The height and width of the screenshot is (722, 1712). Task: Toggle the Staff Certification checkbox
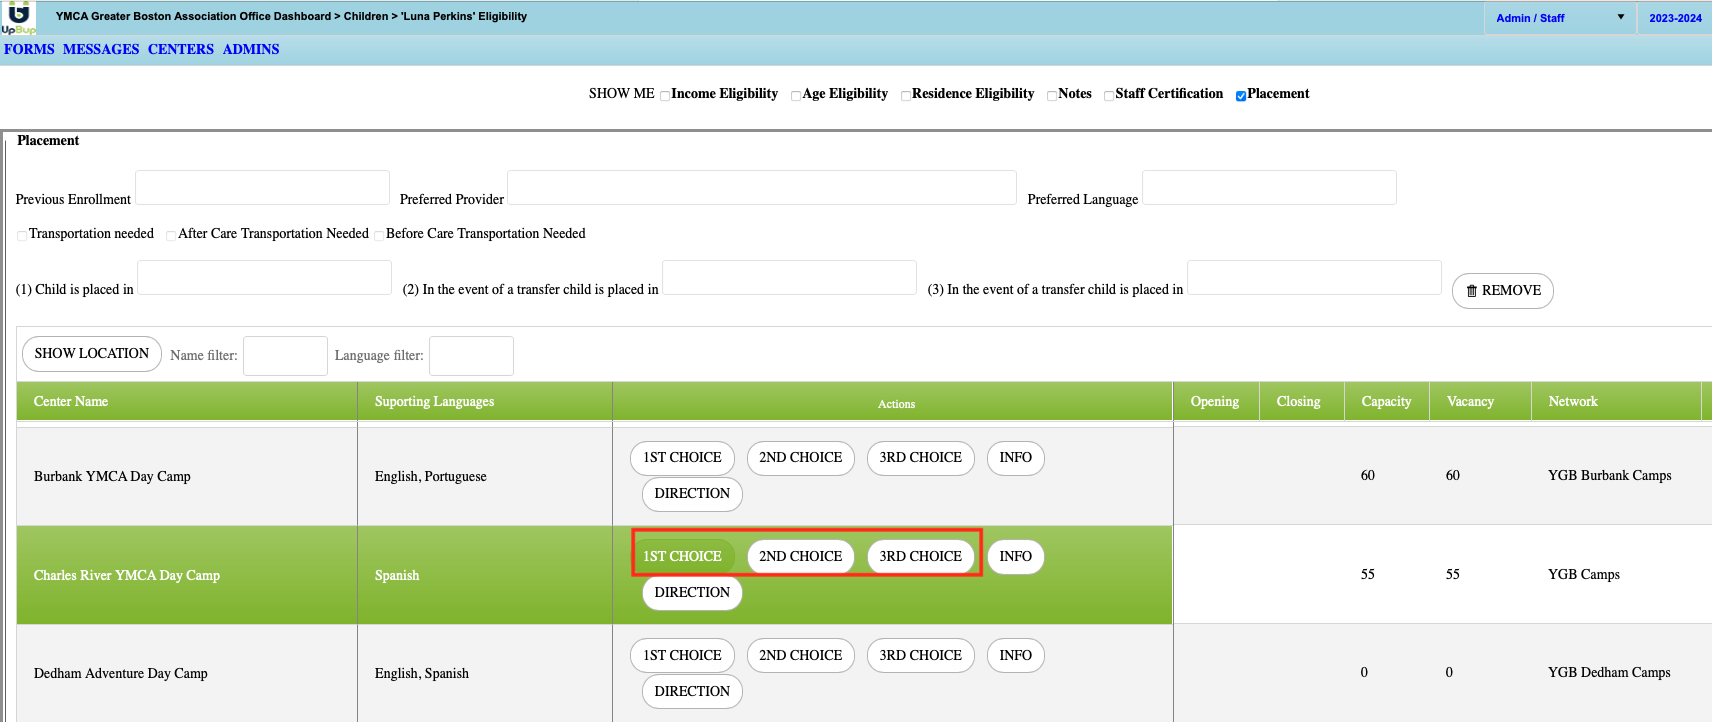click(1109, 96)
